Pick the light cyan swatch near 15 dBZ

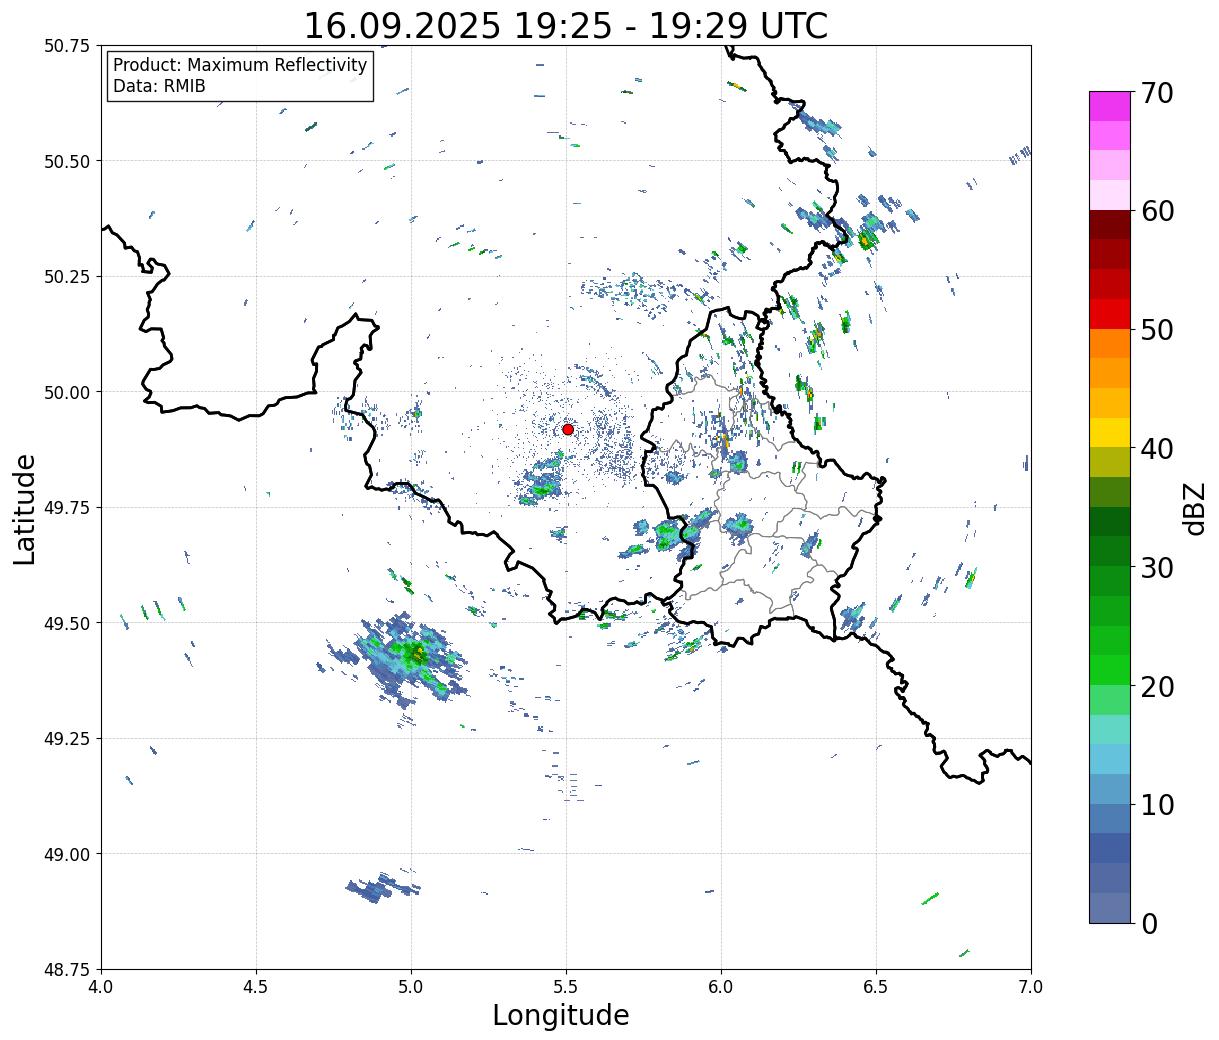pyautogui.click(x=1109, y=730)
